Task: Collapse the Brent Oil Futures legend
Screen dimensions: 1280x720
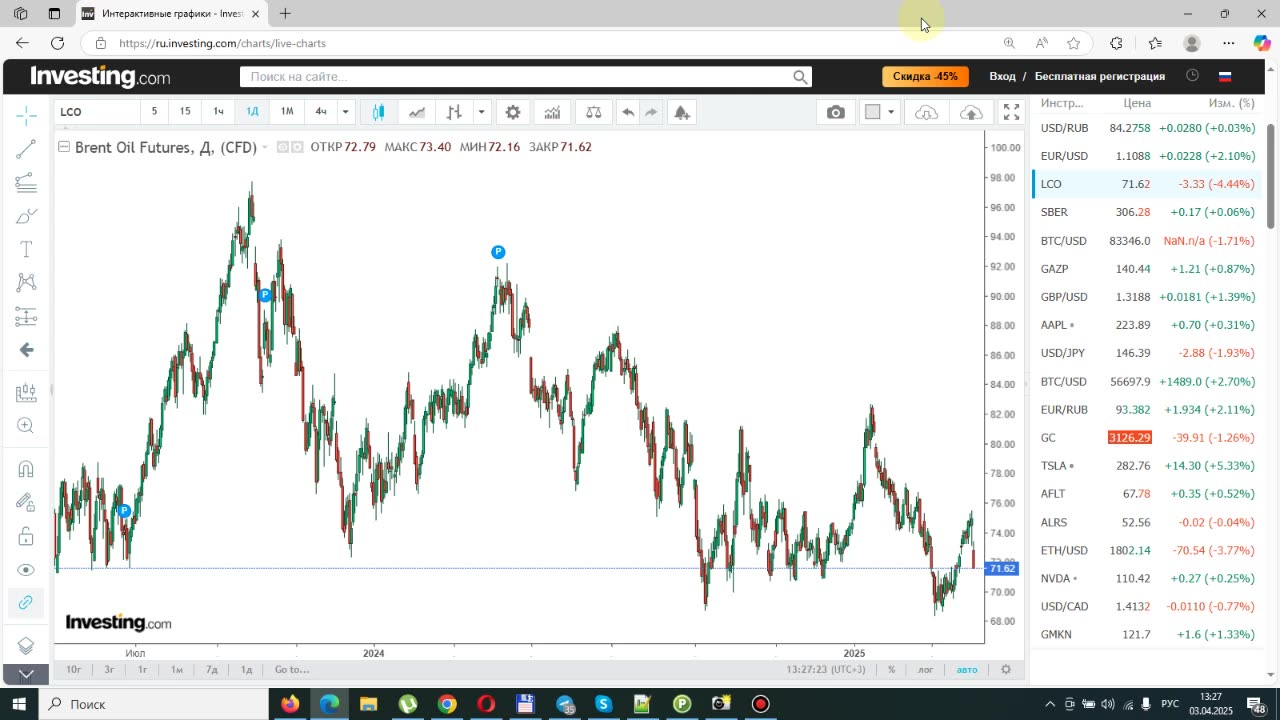Action: point(63,147)
